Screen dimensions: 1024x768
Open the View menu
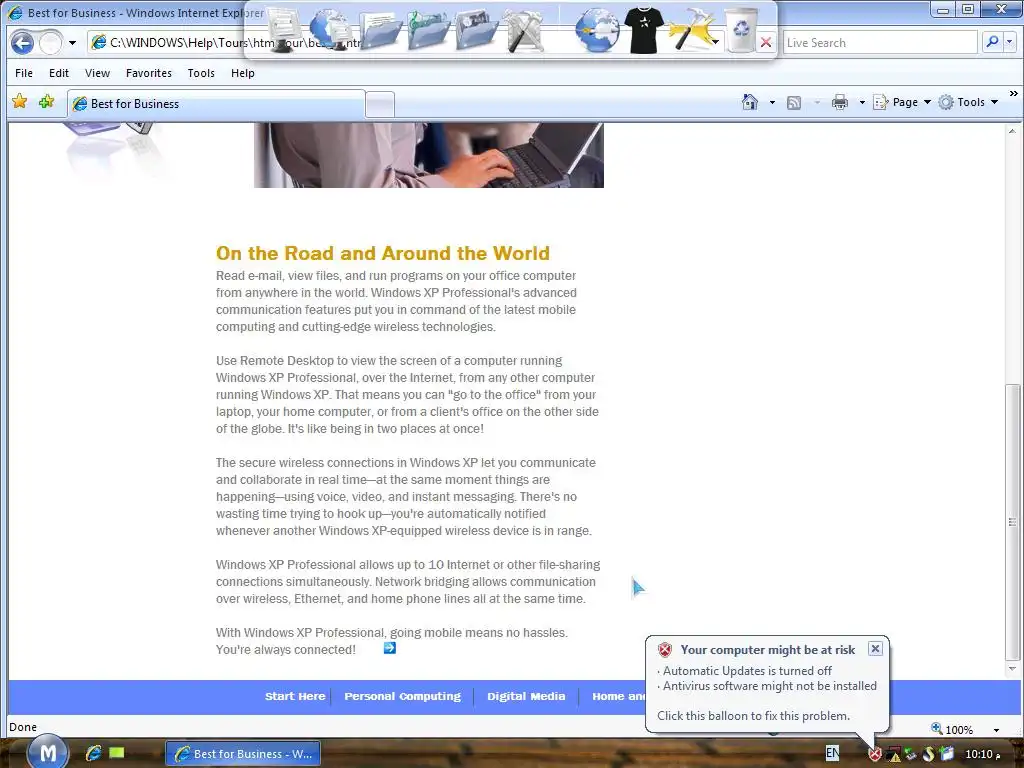click(97, 73)
